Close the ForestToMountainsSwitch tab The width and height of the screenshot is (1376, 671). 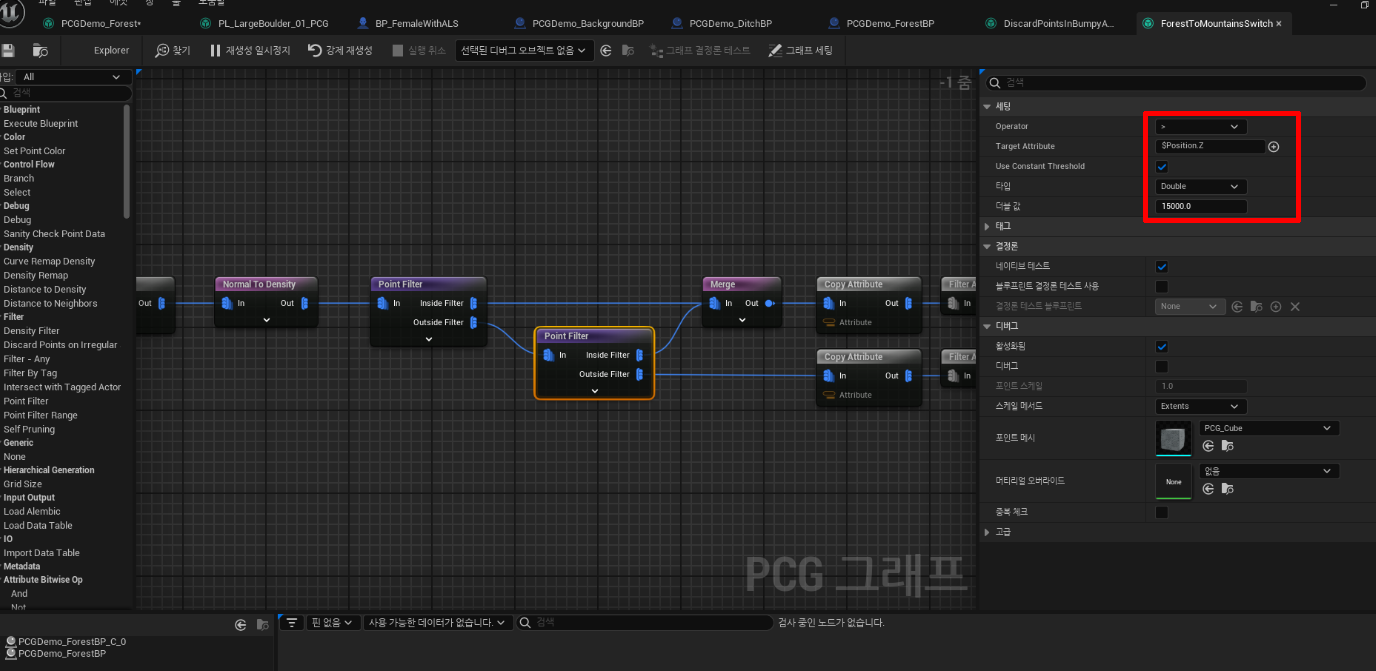coord(1280,23)
